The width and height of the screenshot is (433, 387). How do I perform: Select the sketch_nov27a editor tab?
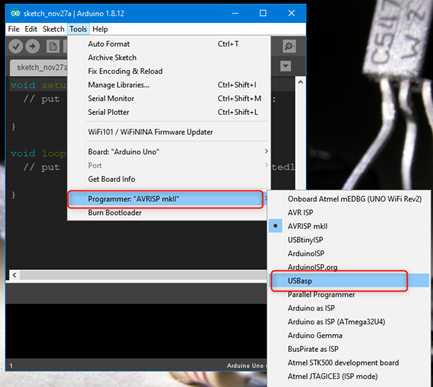(x=39, y=68)
